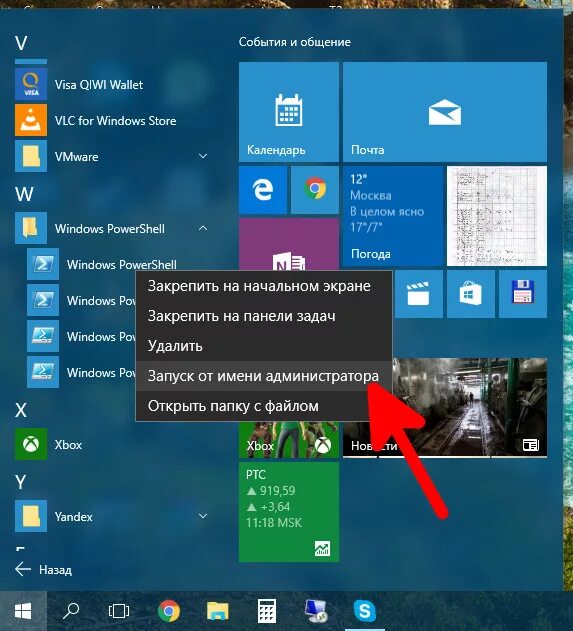Open Skype from the taskbar
The height and width of the screenshot is (631, 573).
pyautogui.click(x=365, y=611)
